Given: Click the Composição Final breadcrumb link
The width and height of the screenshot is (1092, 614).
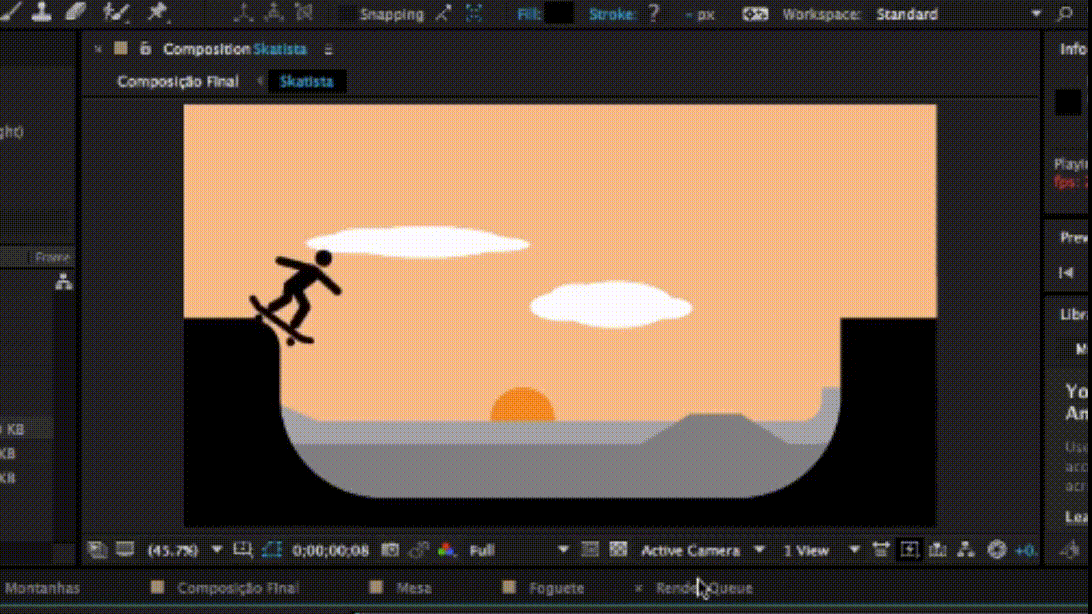Looking at the screenshot, I should tap(178, 81).
